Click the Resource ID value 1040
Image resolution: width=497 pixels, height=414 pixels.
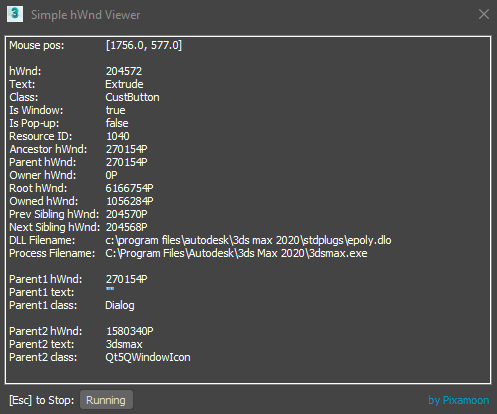[x=118, y=136]
